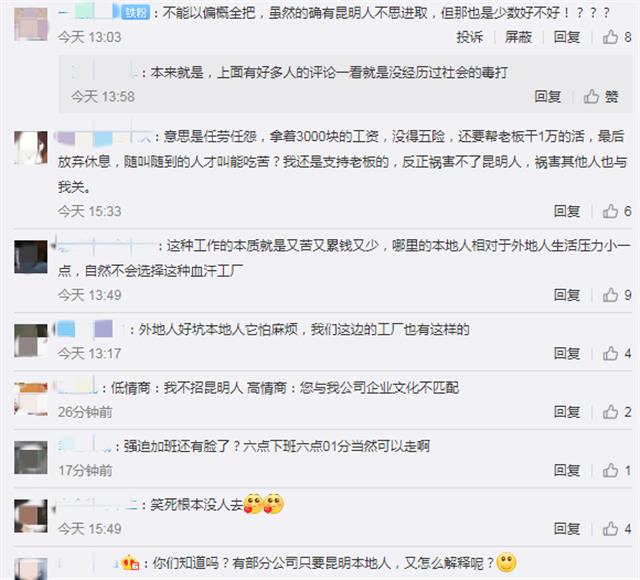Click the 铁粉 badge on first comment
Screen dimensions: 640x580
tap(136, 13)
